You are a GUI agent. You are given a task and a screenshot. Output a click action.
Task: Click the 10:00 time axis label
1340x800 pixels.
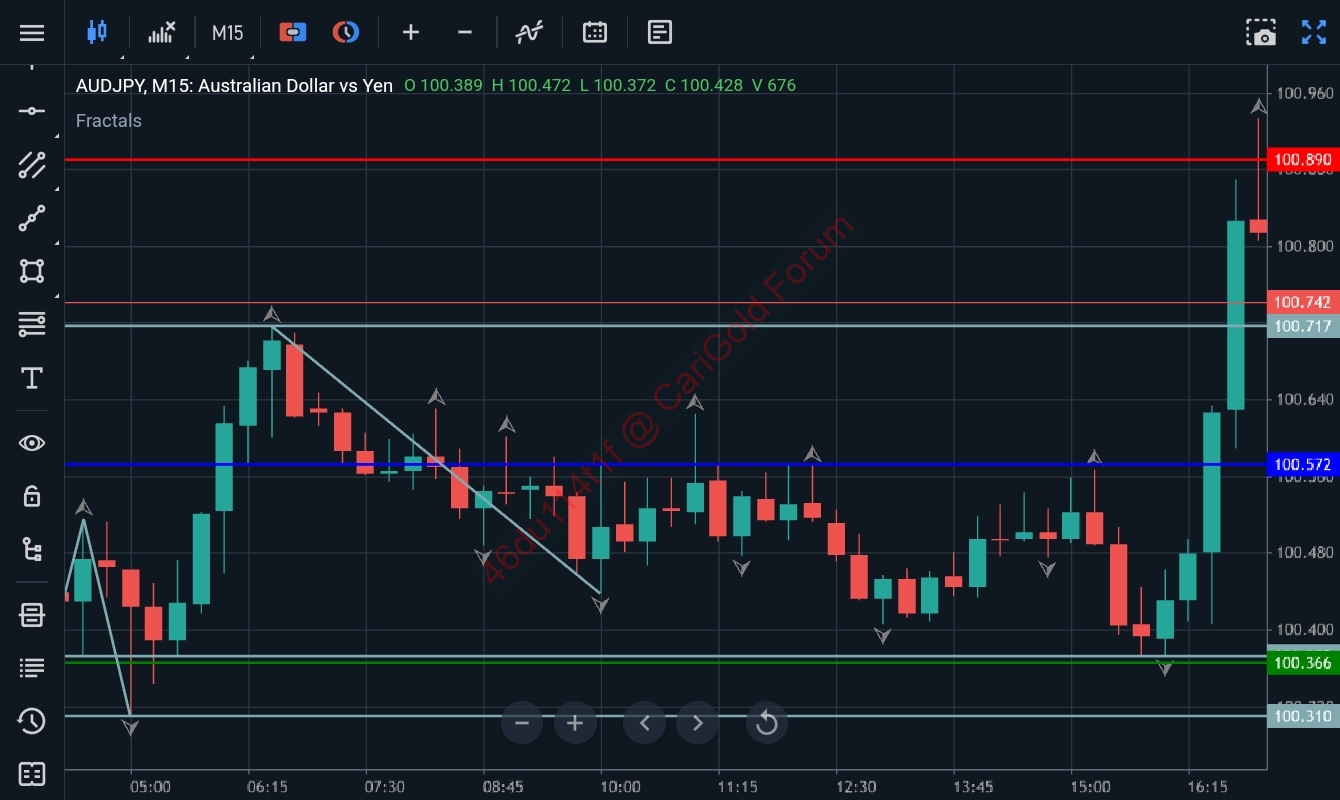[x=620, y=786]
